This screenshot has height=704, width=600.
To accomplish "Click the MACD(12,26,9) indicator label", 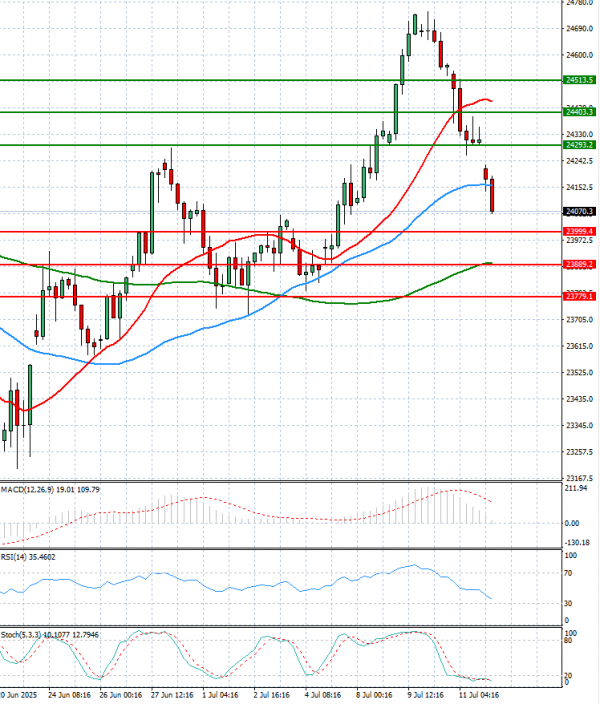I will (50, 489).
